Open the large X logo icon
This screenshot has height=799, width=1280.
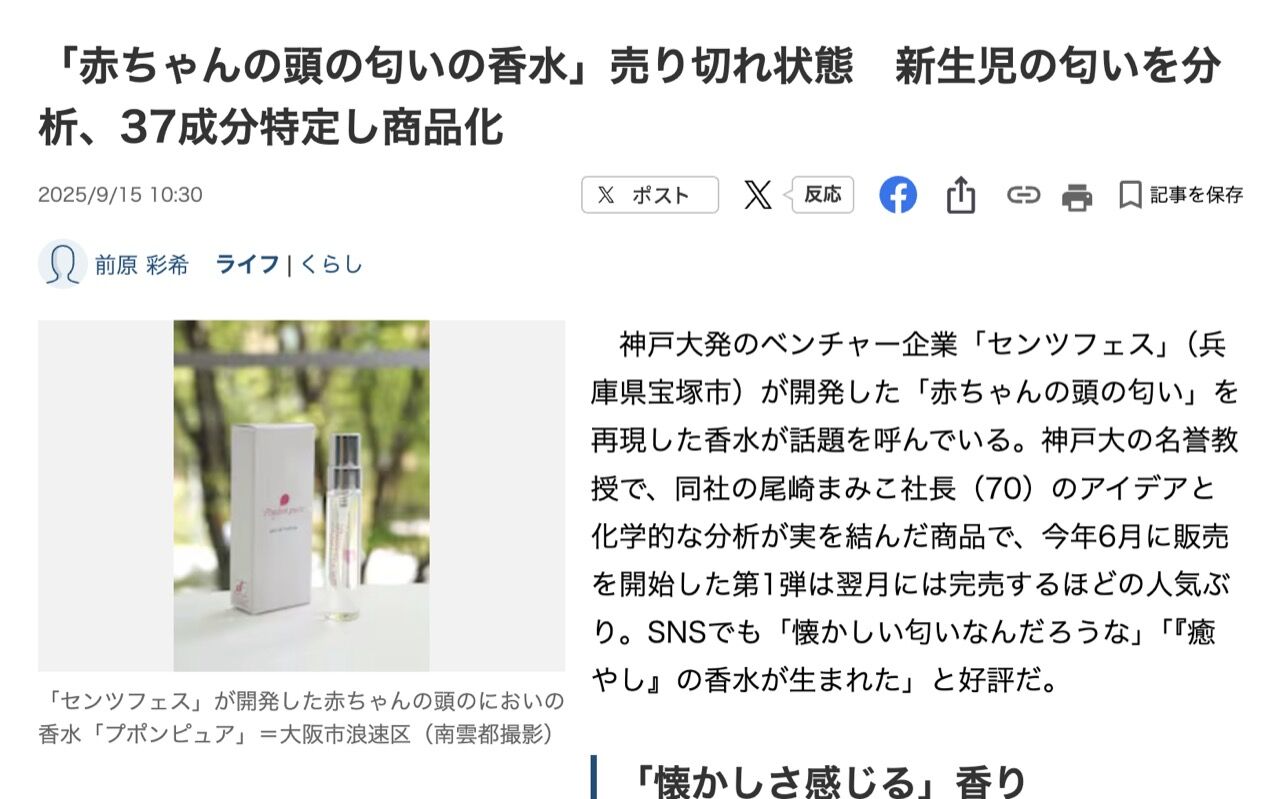pos(758,195)
